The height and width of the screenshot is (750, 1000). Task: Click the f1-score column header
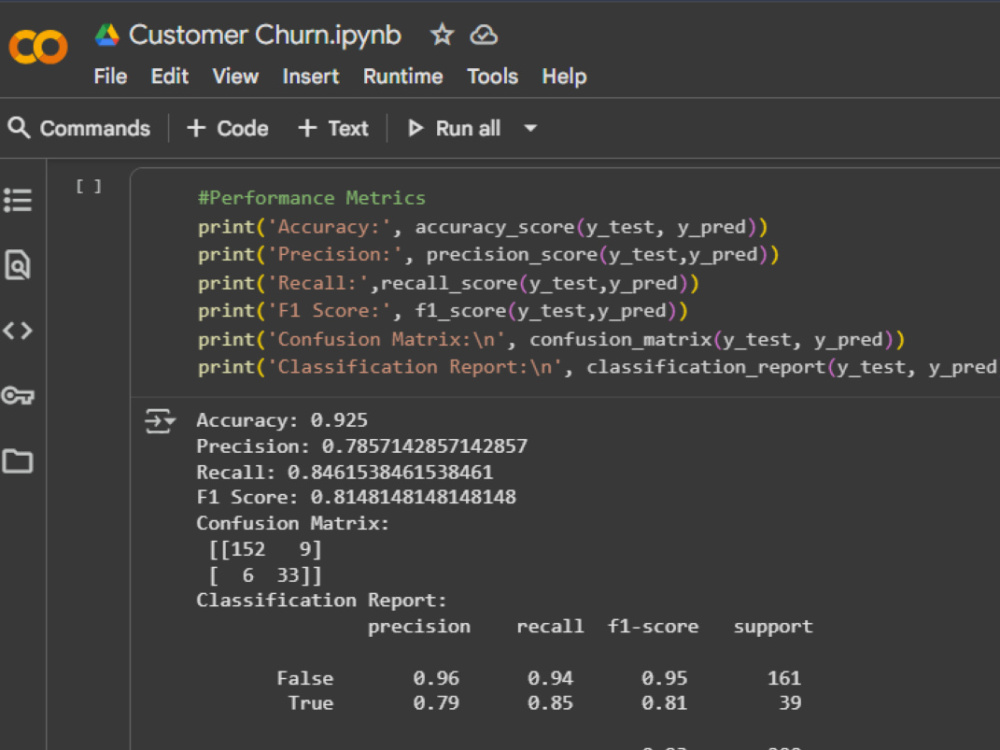(x=653, y=626)
